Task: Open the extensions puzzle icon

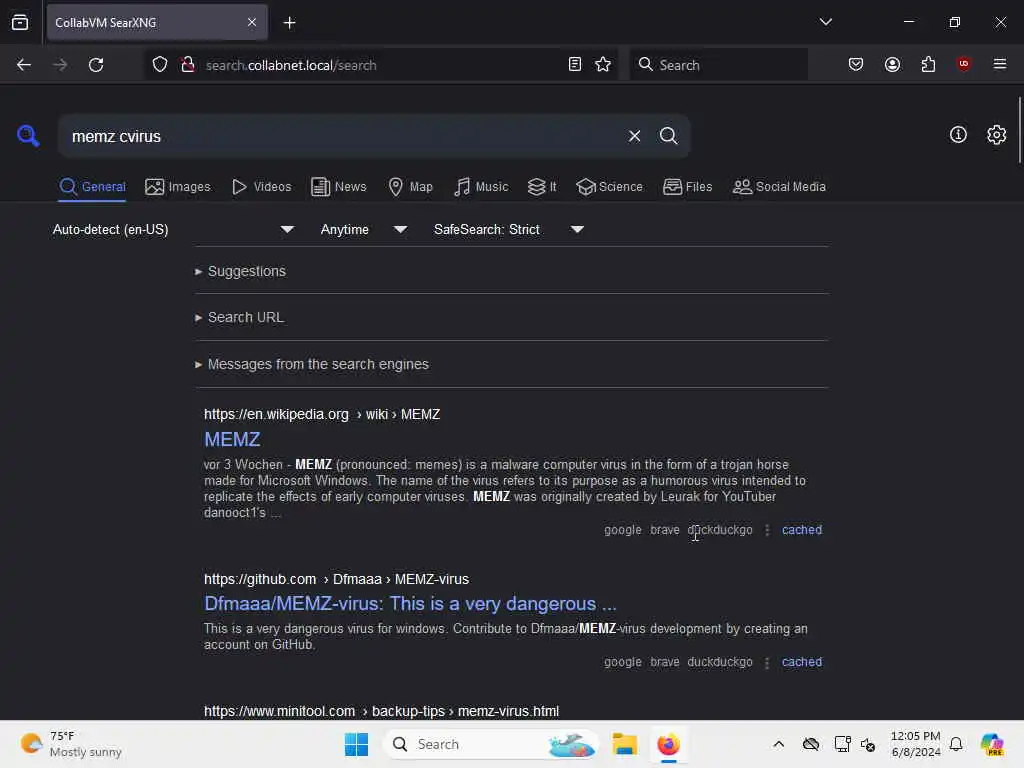Action: tap(928, 65)
